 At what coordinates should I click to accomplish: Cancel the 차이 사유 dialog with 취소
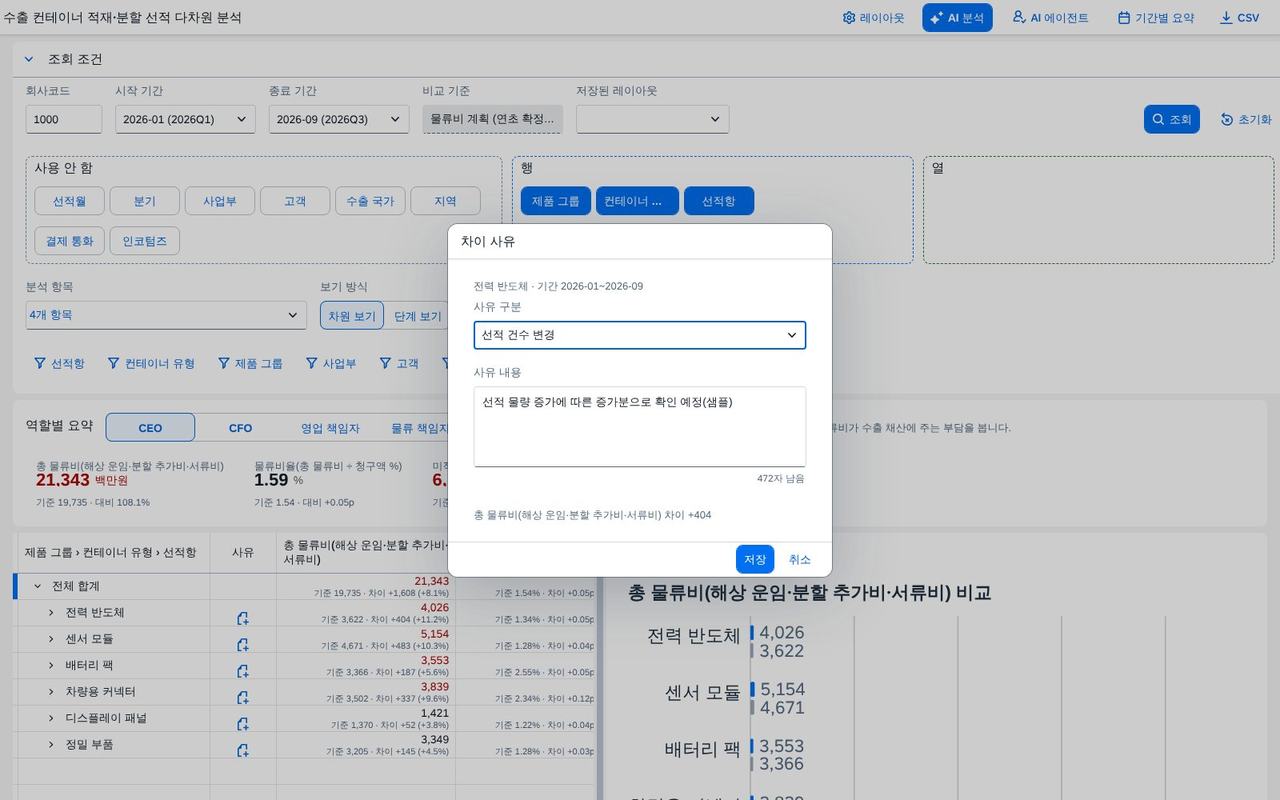pos(800,559)
